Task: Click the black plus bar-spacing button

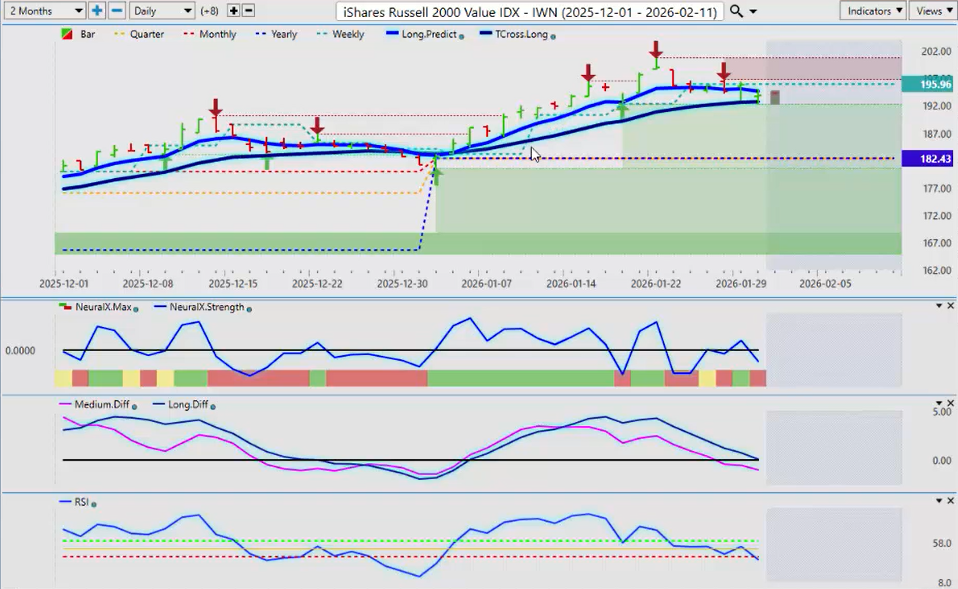Action: [233, 10]
